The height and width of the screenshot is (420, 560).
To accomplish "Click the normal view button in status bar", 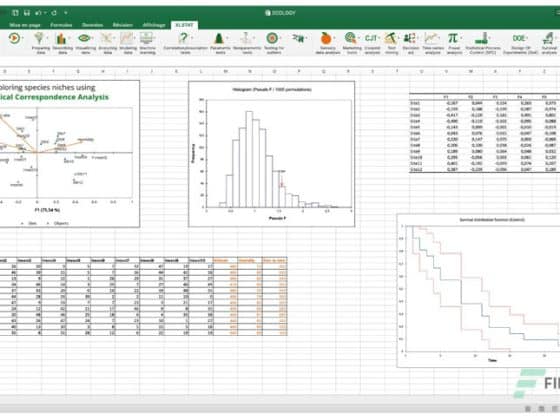I will (528, 409).
